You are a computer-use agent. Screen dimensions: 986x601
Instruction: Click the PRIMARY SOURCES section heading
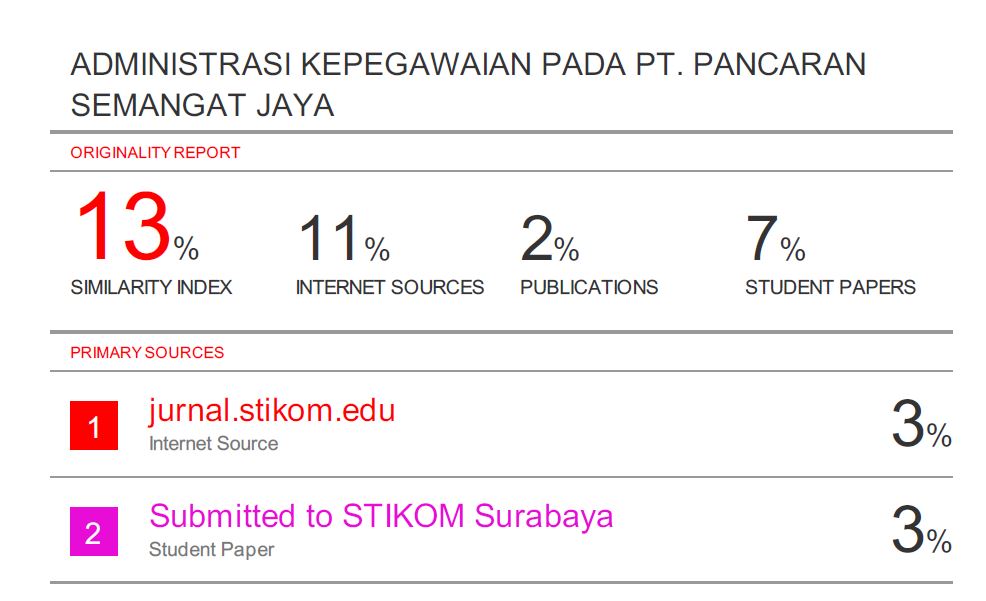point(147,352)
